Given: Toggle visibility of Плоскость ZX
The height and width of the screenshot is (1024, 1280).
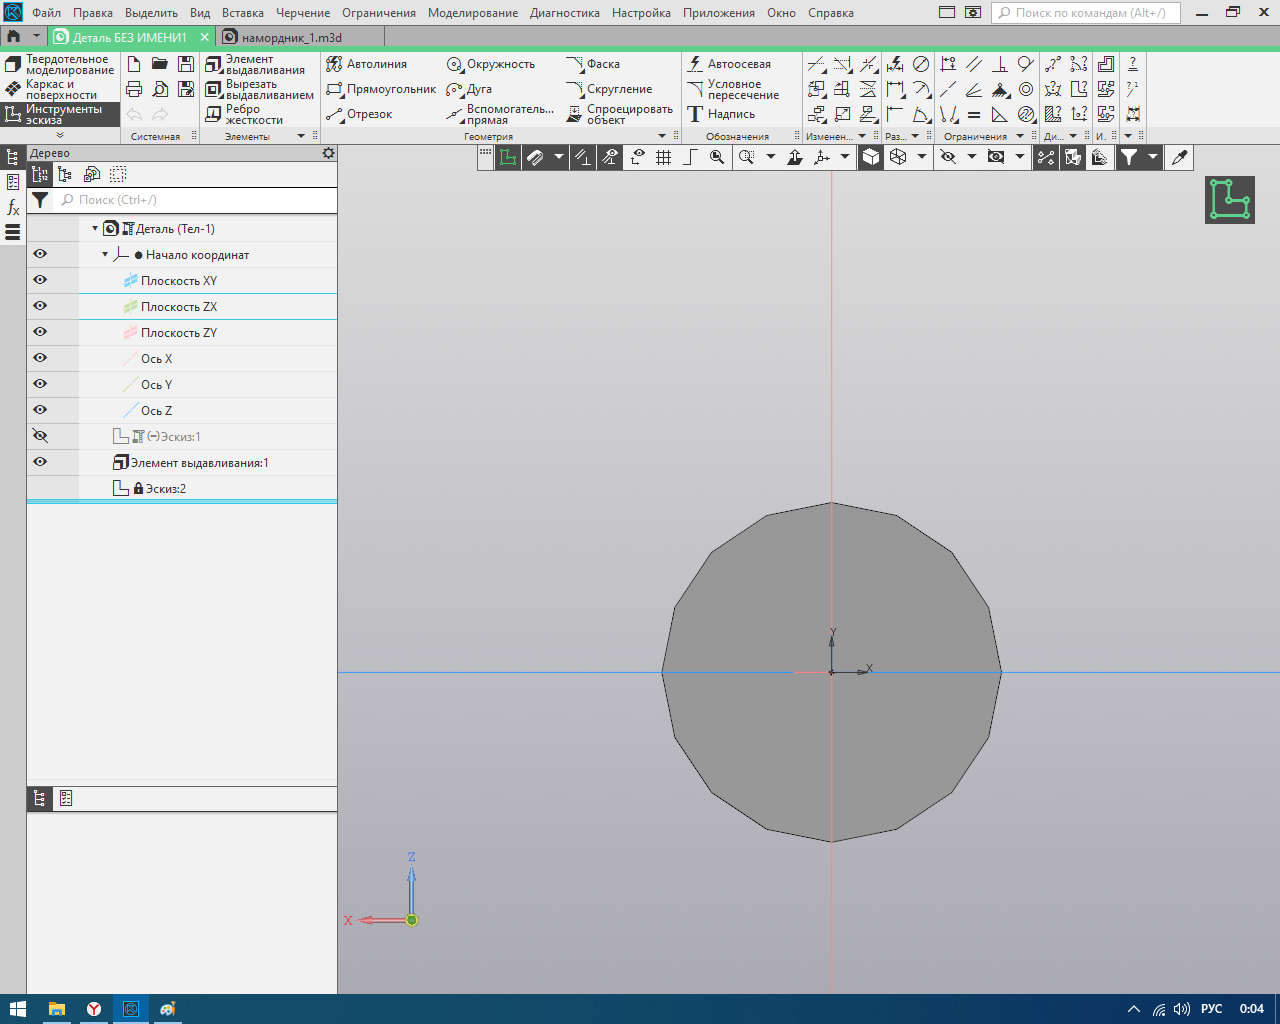Looking at the screenshot, I should click(x=40, y=306).
